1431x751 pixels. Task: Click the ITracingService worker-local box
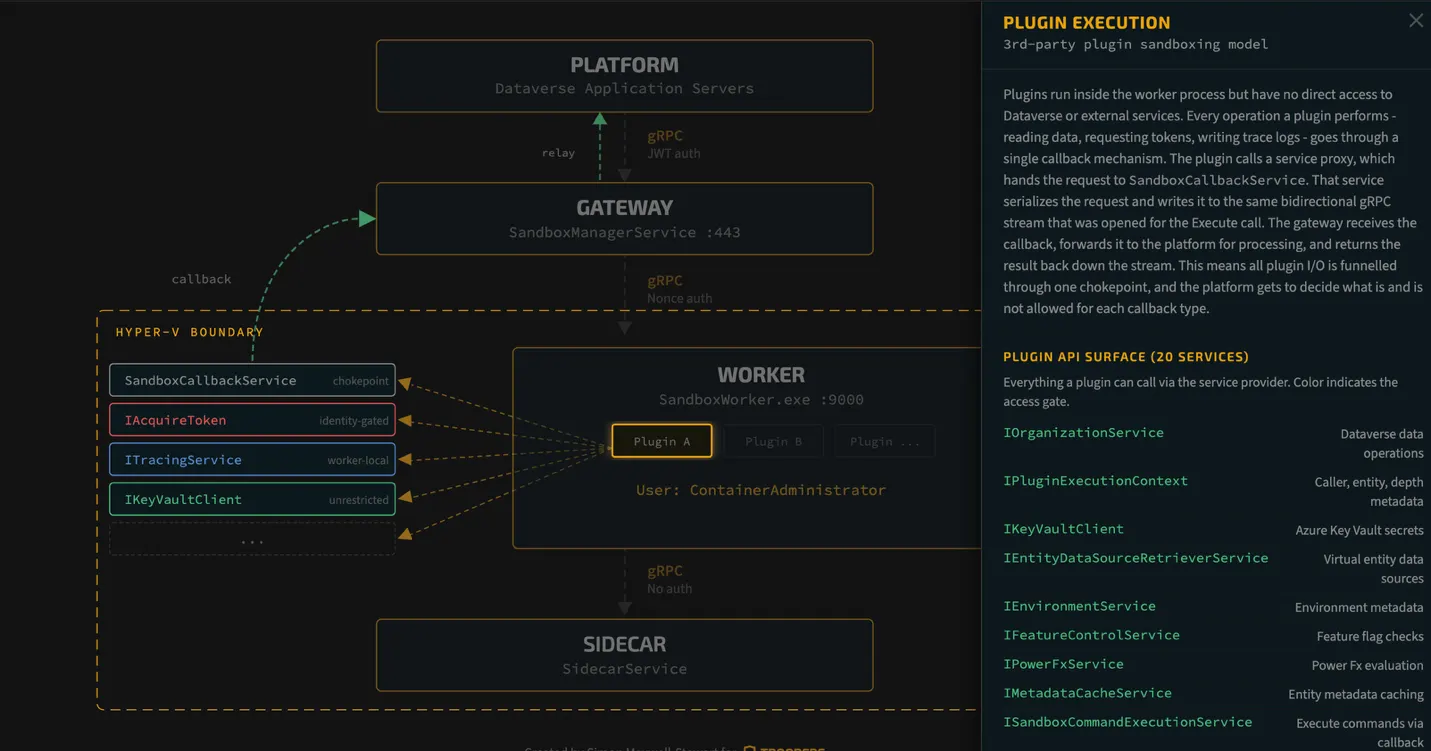[252, 460]
